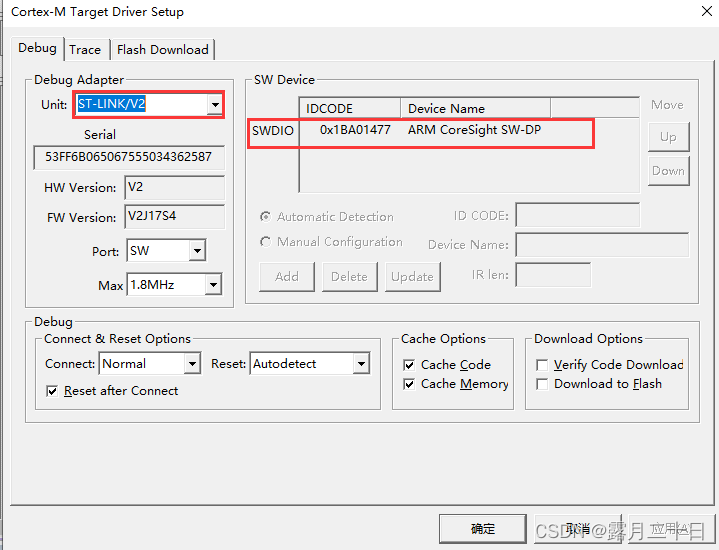Expand the Port SW dropdown

coord(197,250)
